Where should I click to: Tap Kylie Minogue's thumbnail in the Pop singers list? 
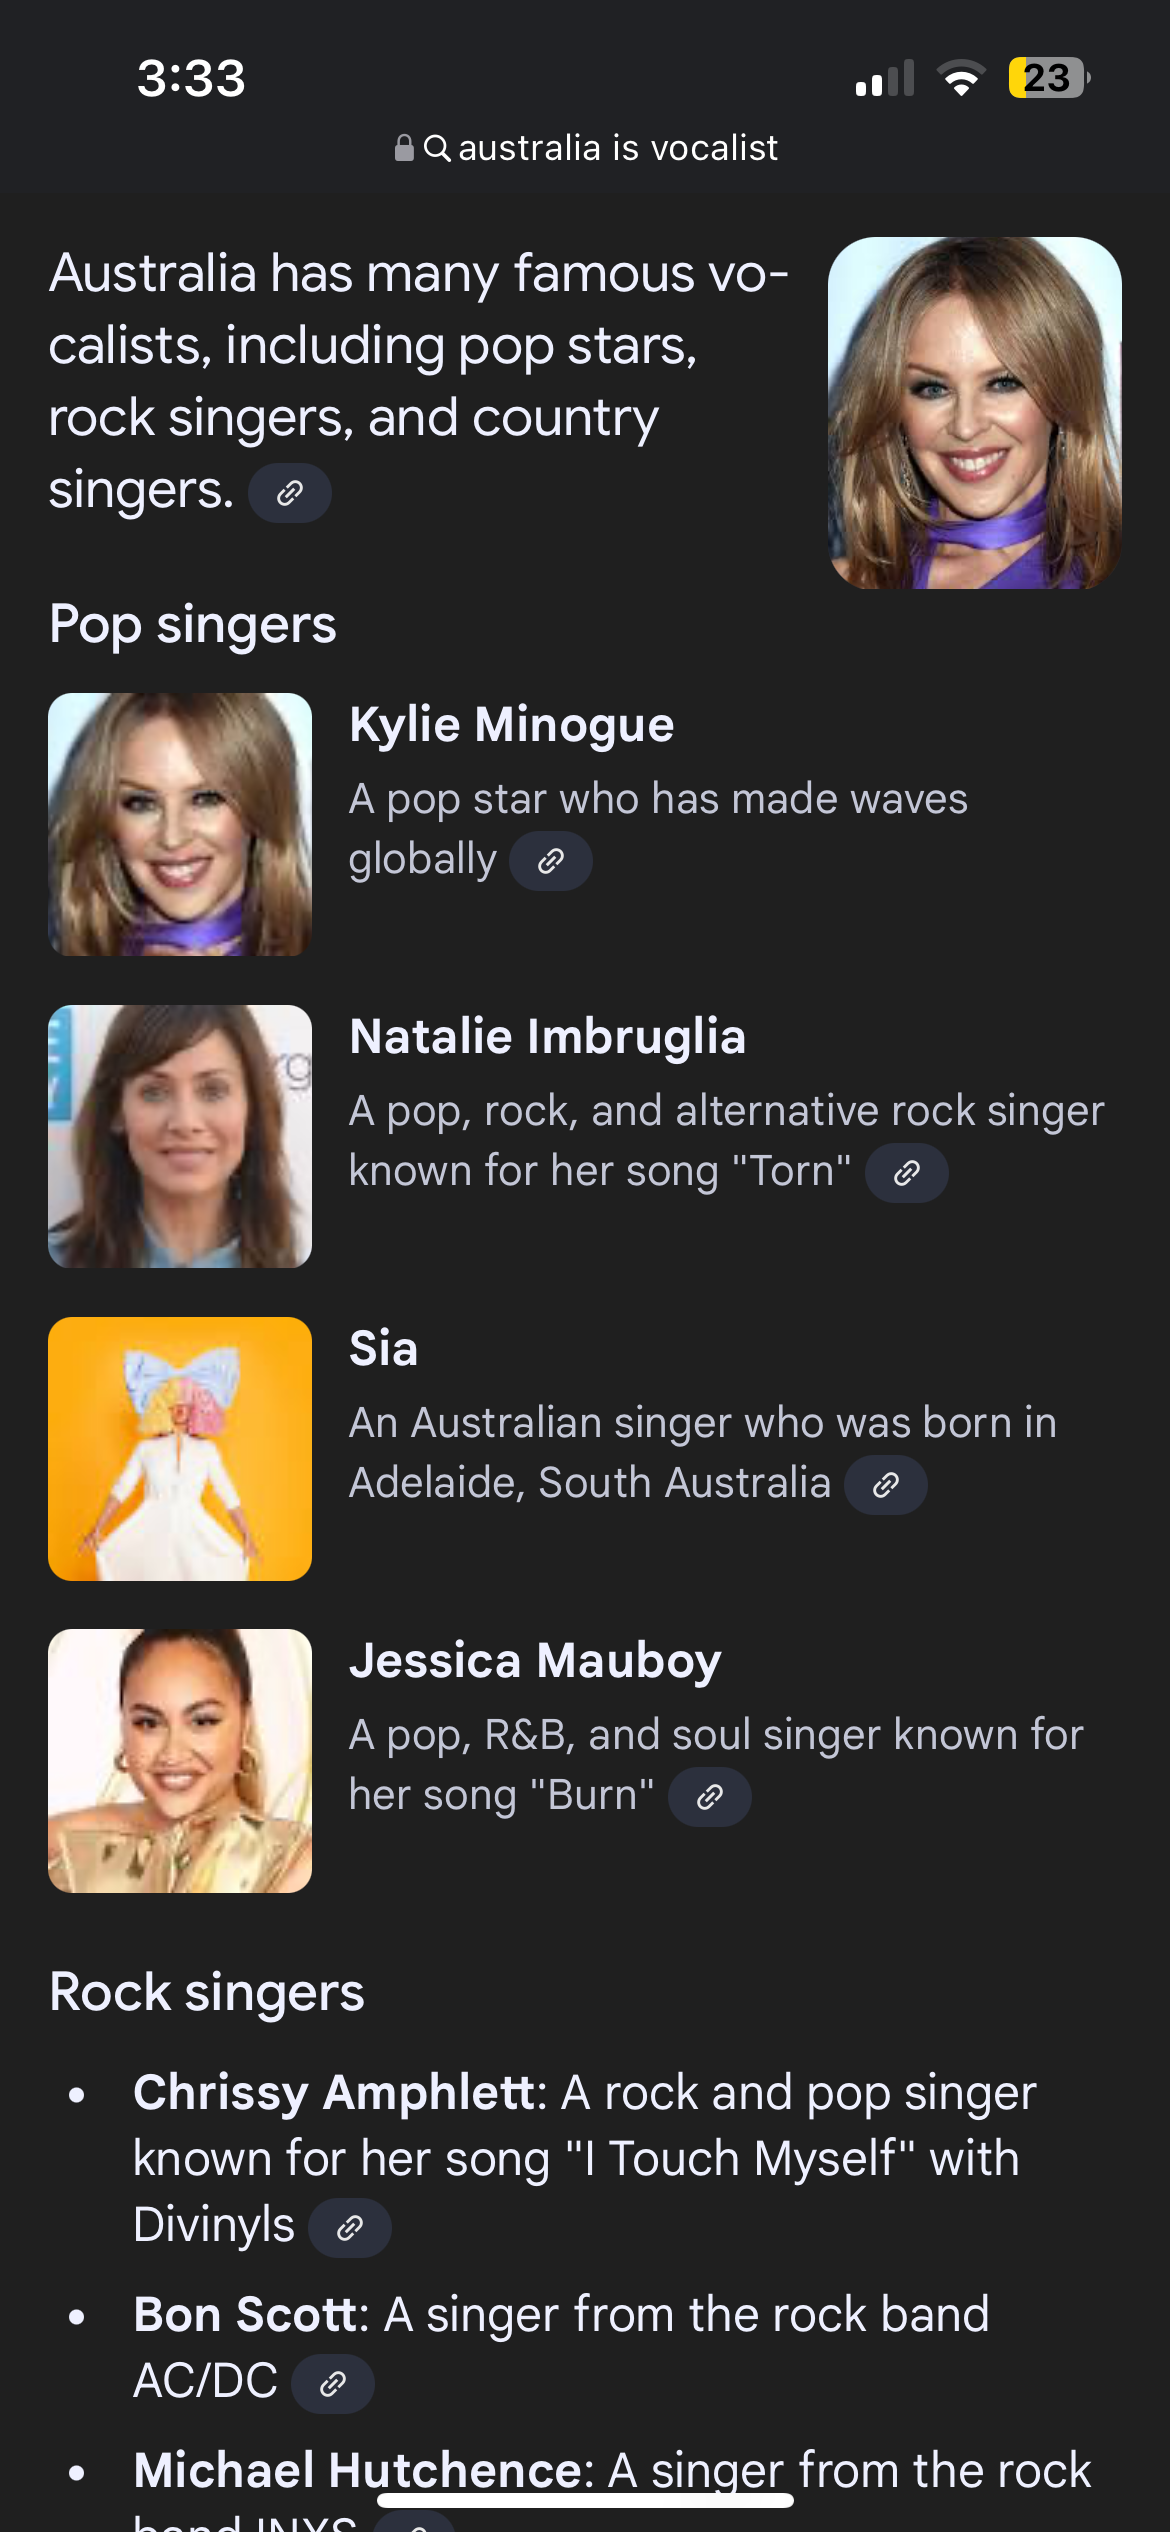tap(180, 824)
